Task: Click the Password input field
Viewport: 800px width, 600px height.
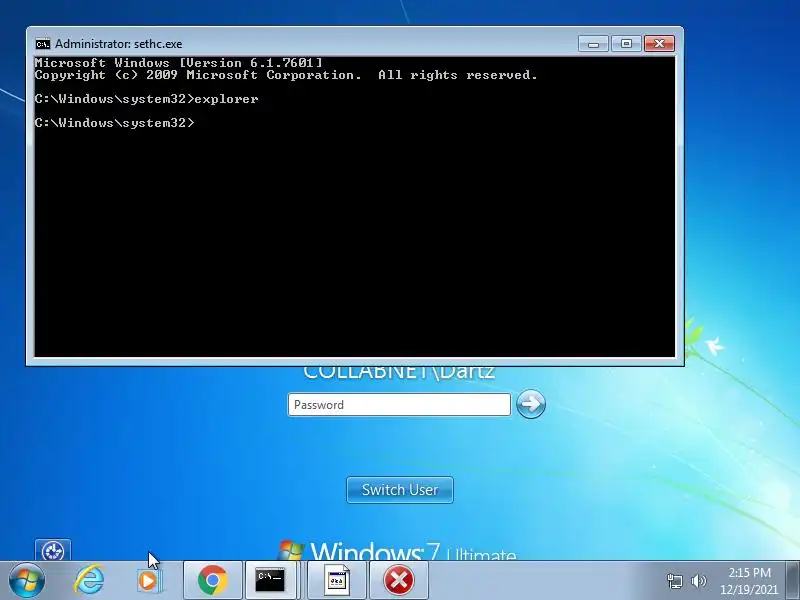Action: [x=399, y=405]
